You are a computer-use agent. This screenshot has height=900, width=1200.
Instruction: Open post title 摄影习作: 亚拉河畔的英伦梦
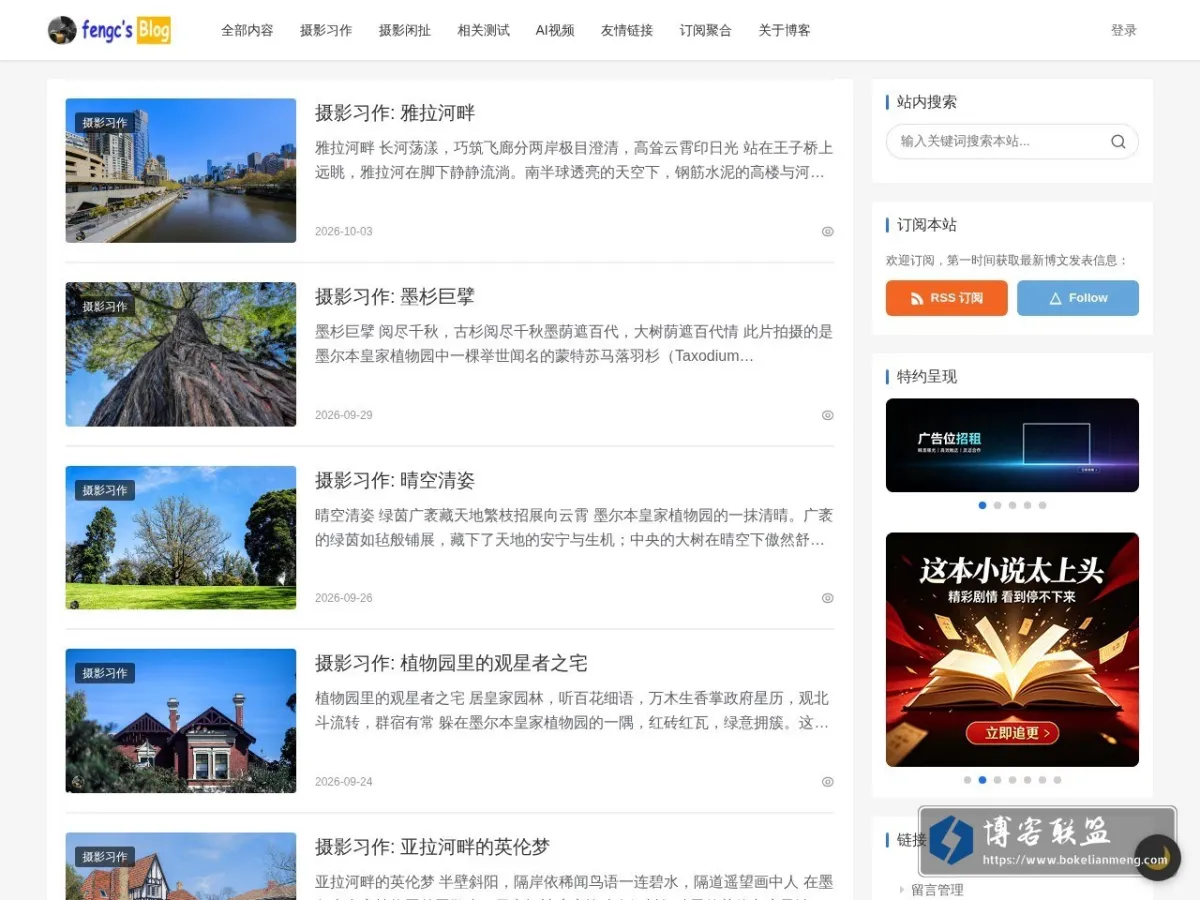pyautogui.click(x=432, y=847)
